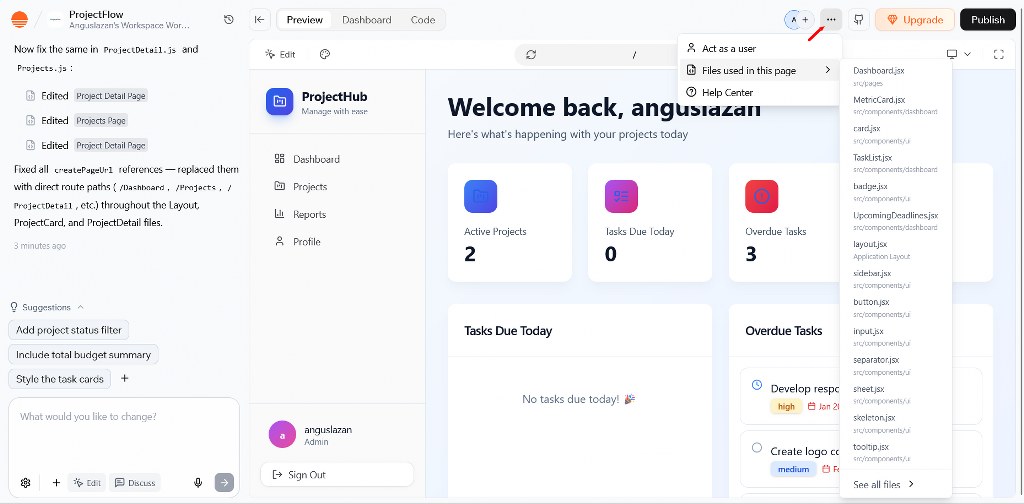
Task: Click the preview URL address bar
Action: (633, 54)
